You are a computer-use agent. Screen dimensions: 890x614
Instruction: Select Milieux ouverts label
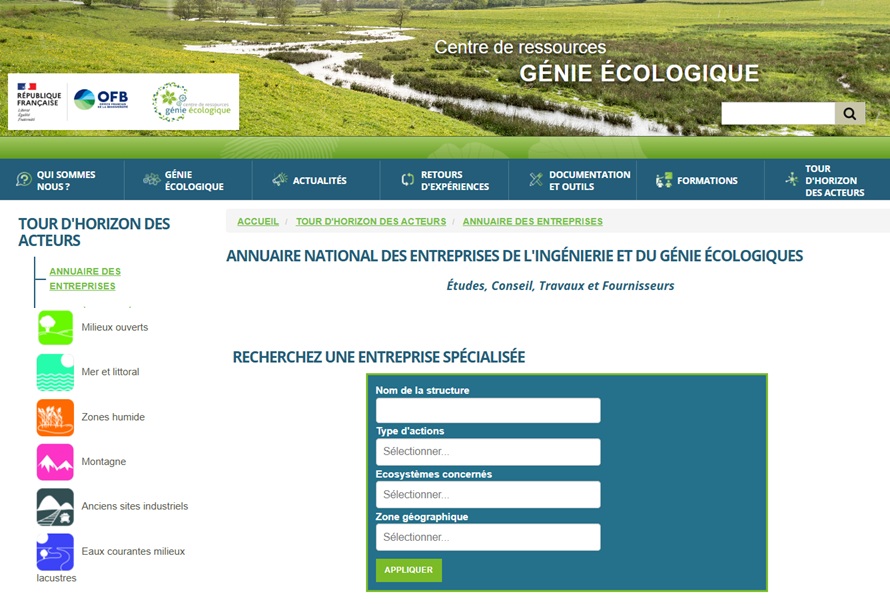(115, 327)
